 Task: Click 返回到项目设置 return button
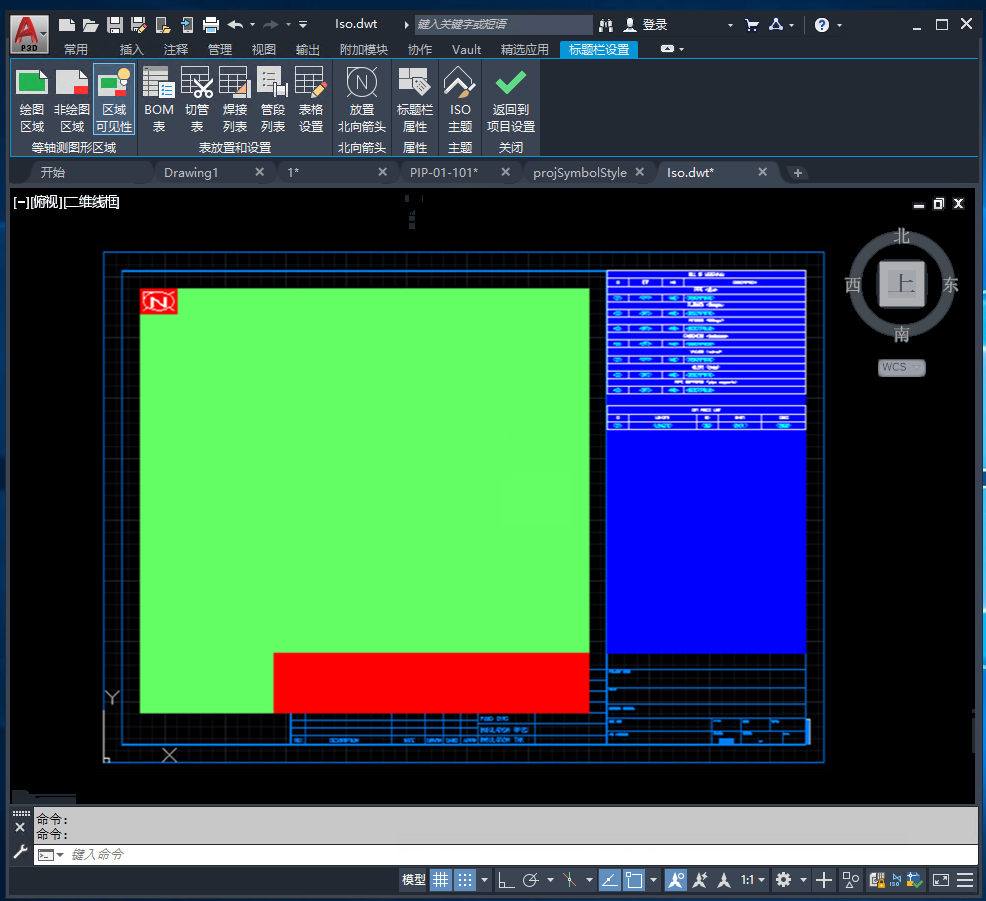click(511, 100)
